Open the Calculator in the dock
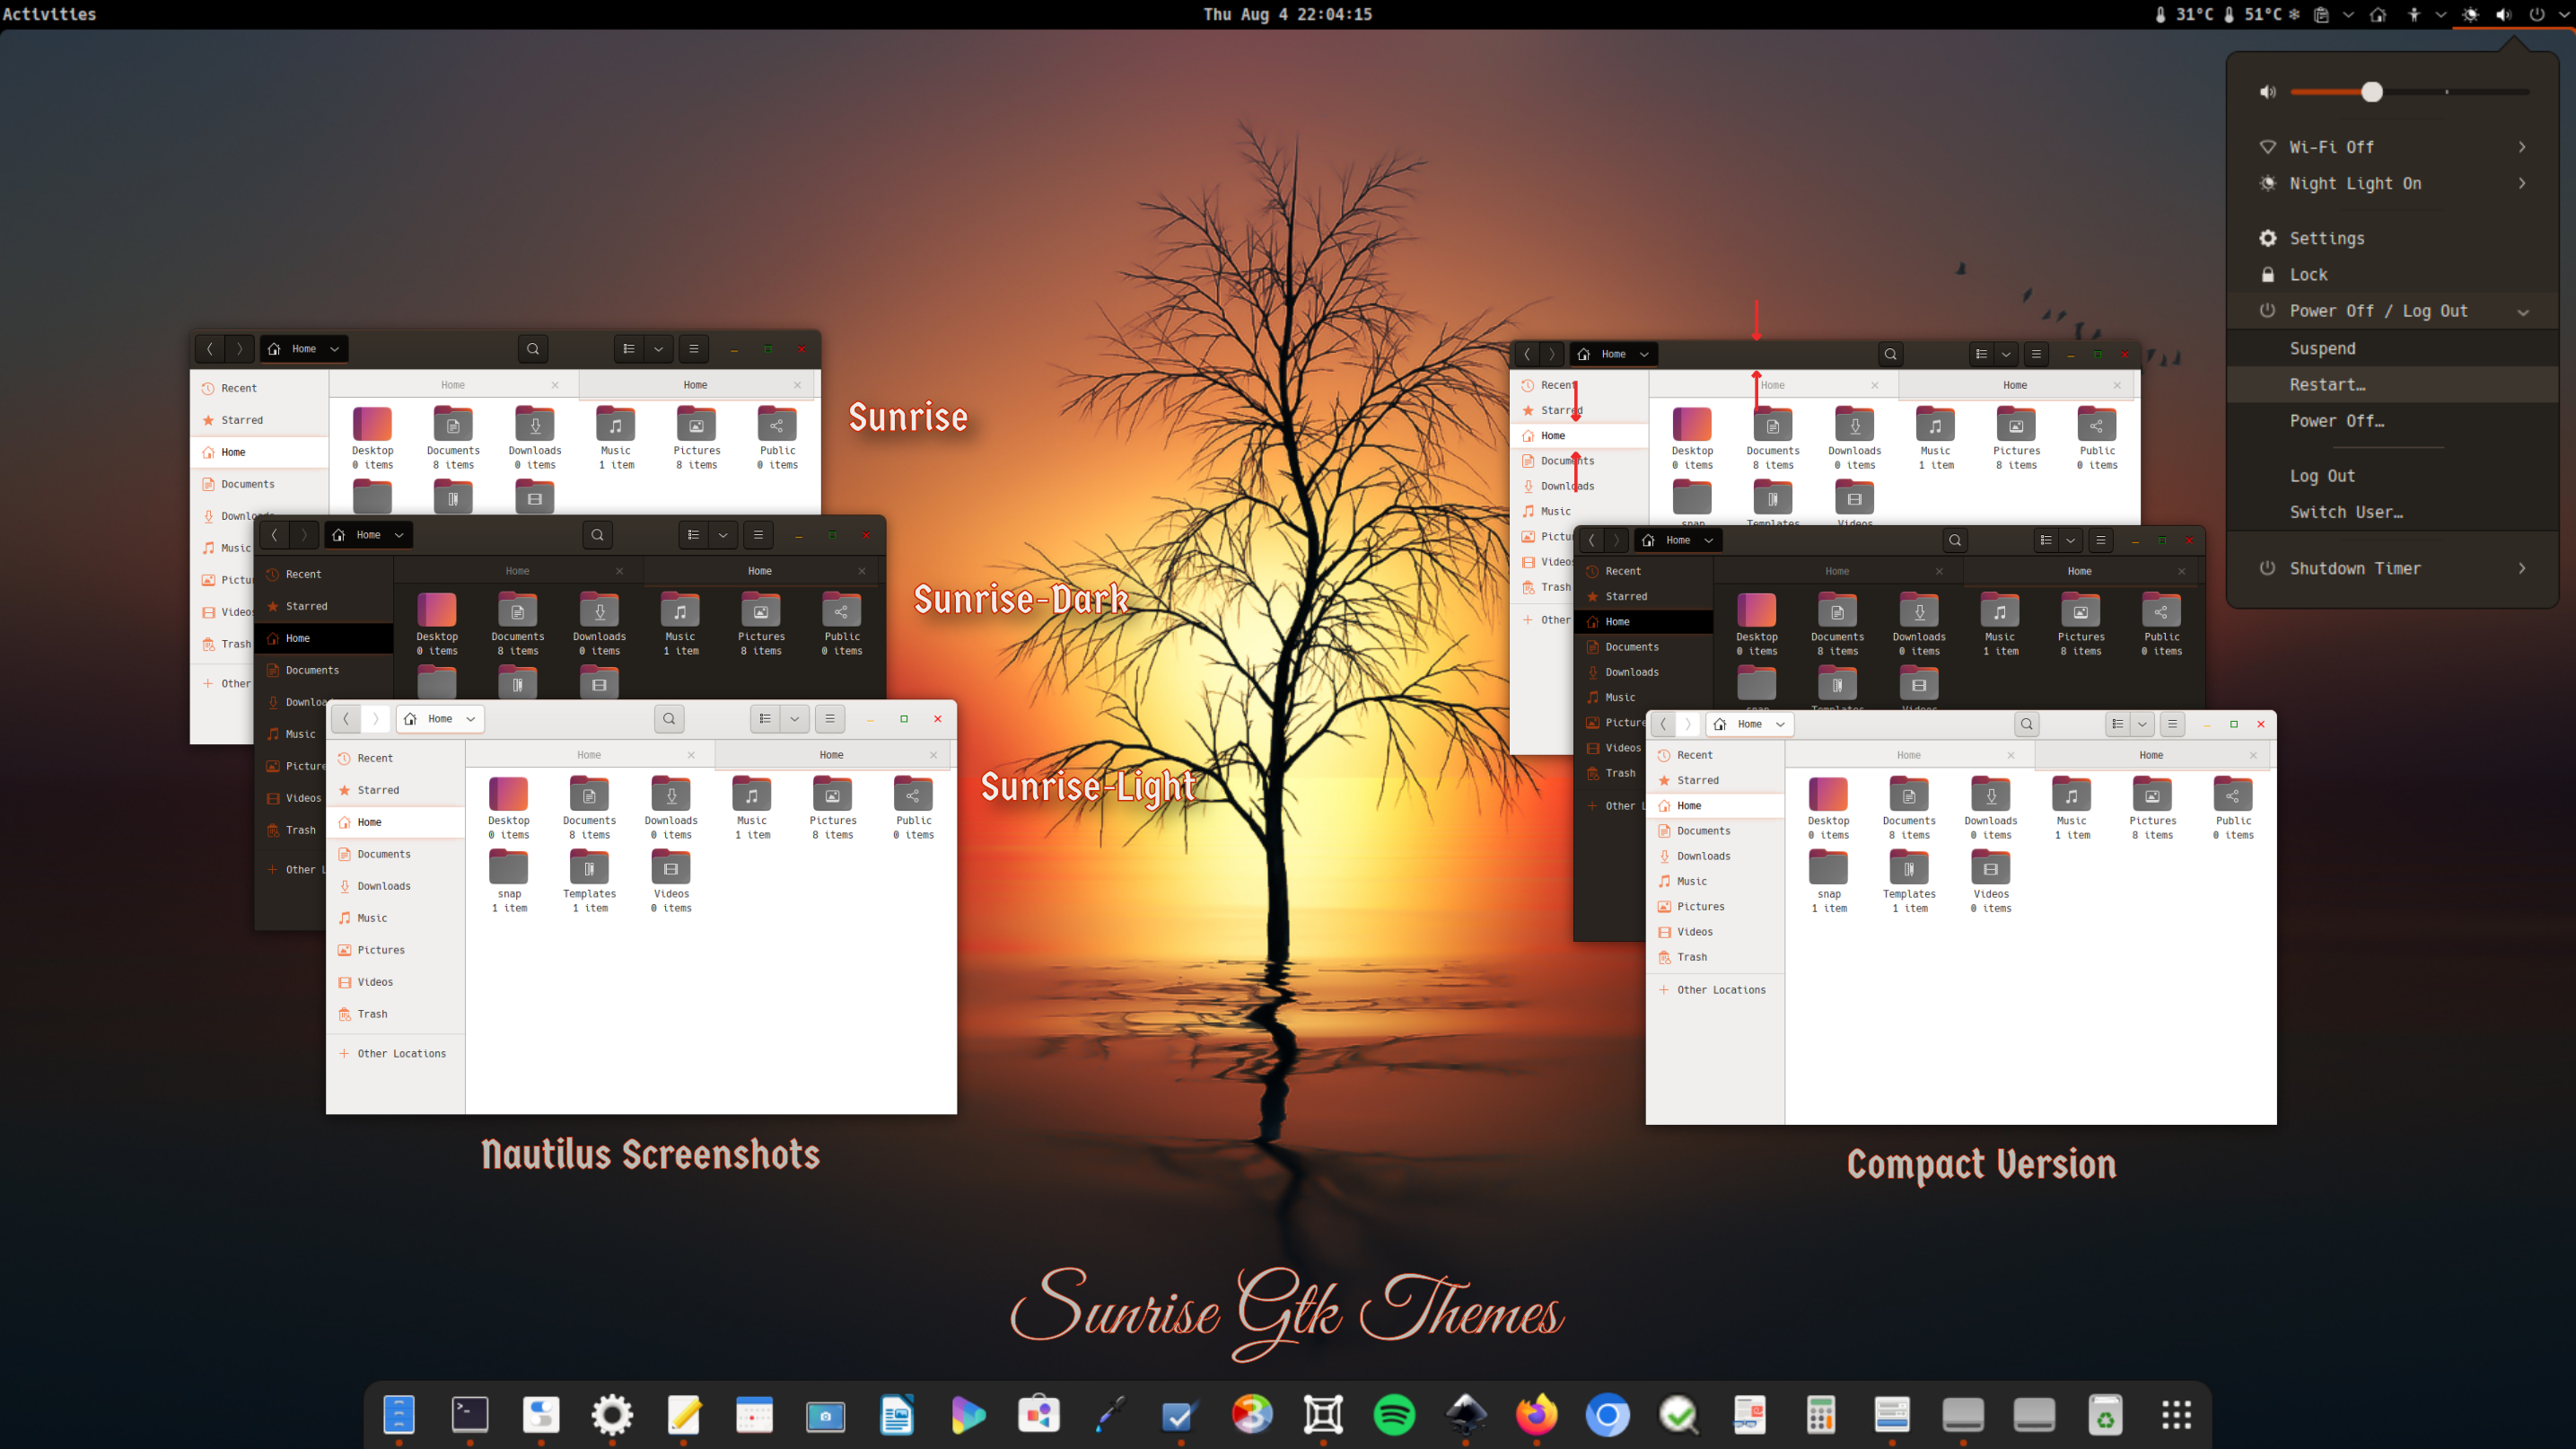The height and width of the screenshot is (1449, 2576). tap(1821, 1414)
